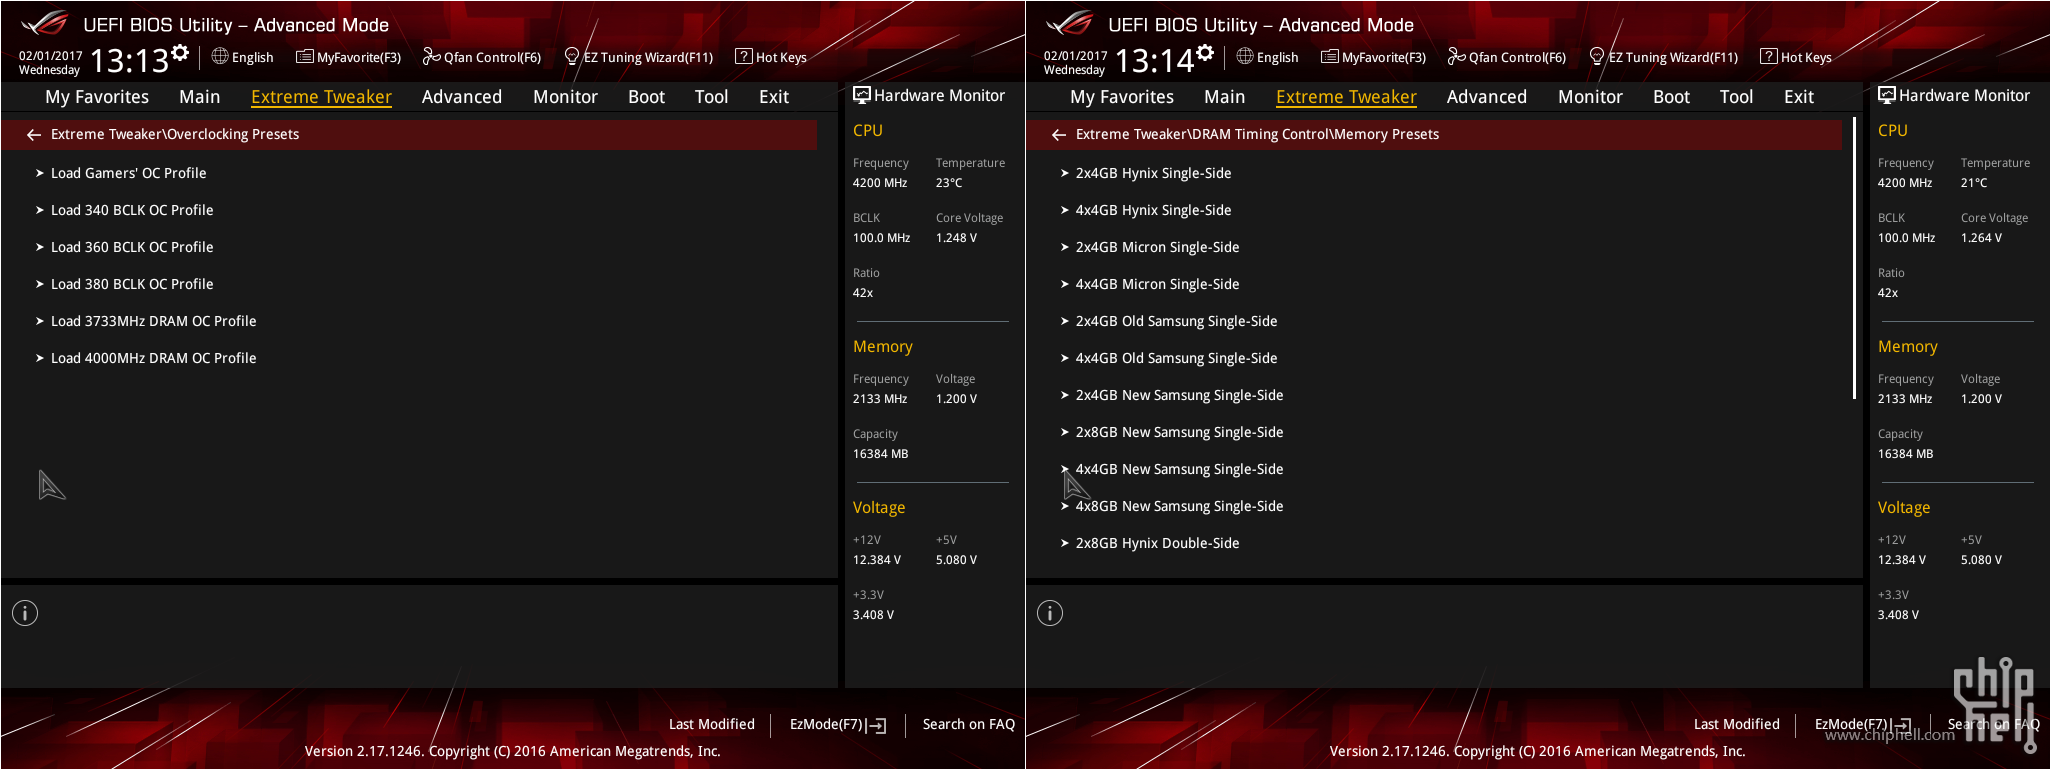Open MyFavorite(F3) in the left BIOS window

coord(348,57)
